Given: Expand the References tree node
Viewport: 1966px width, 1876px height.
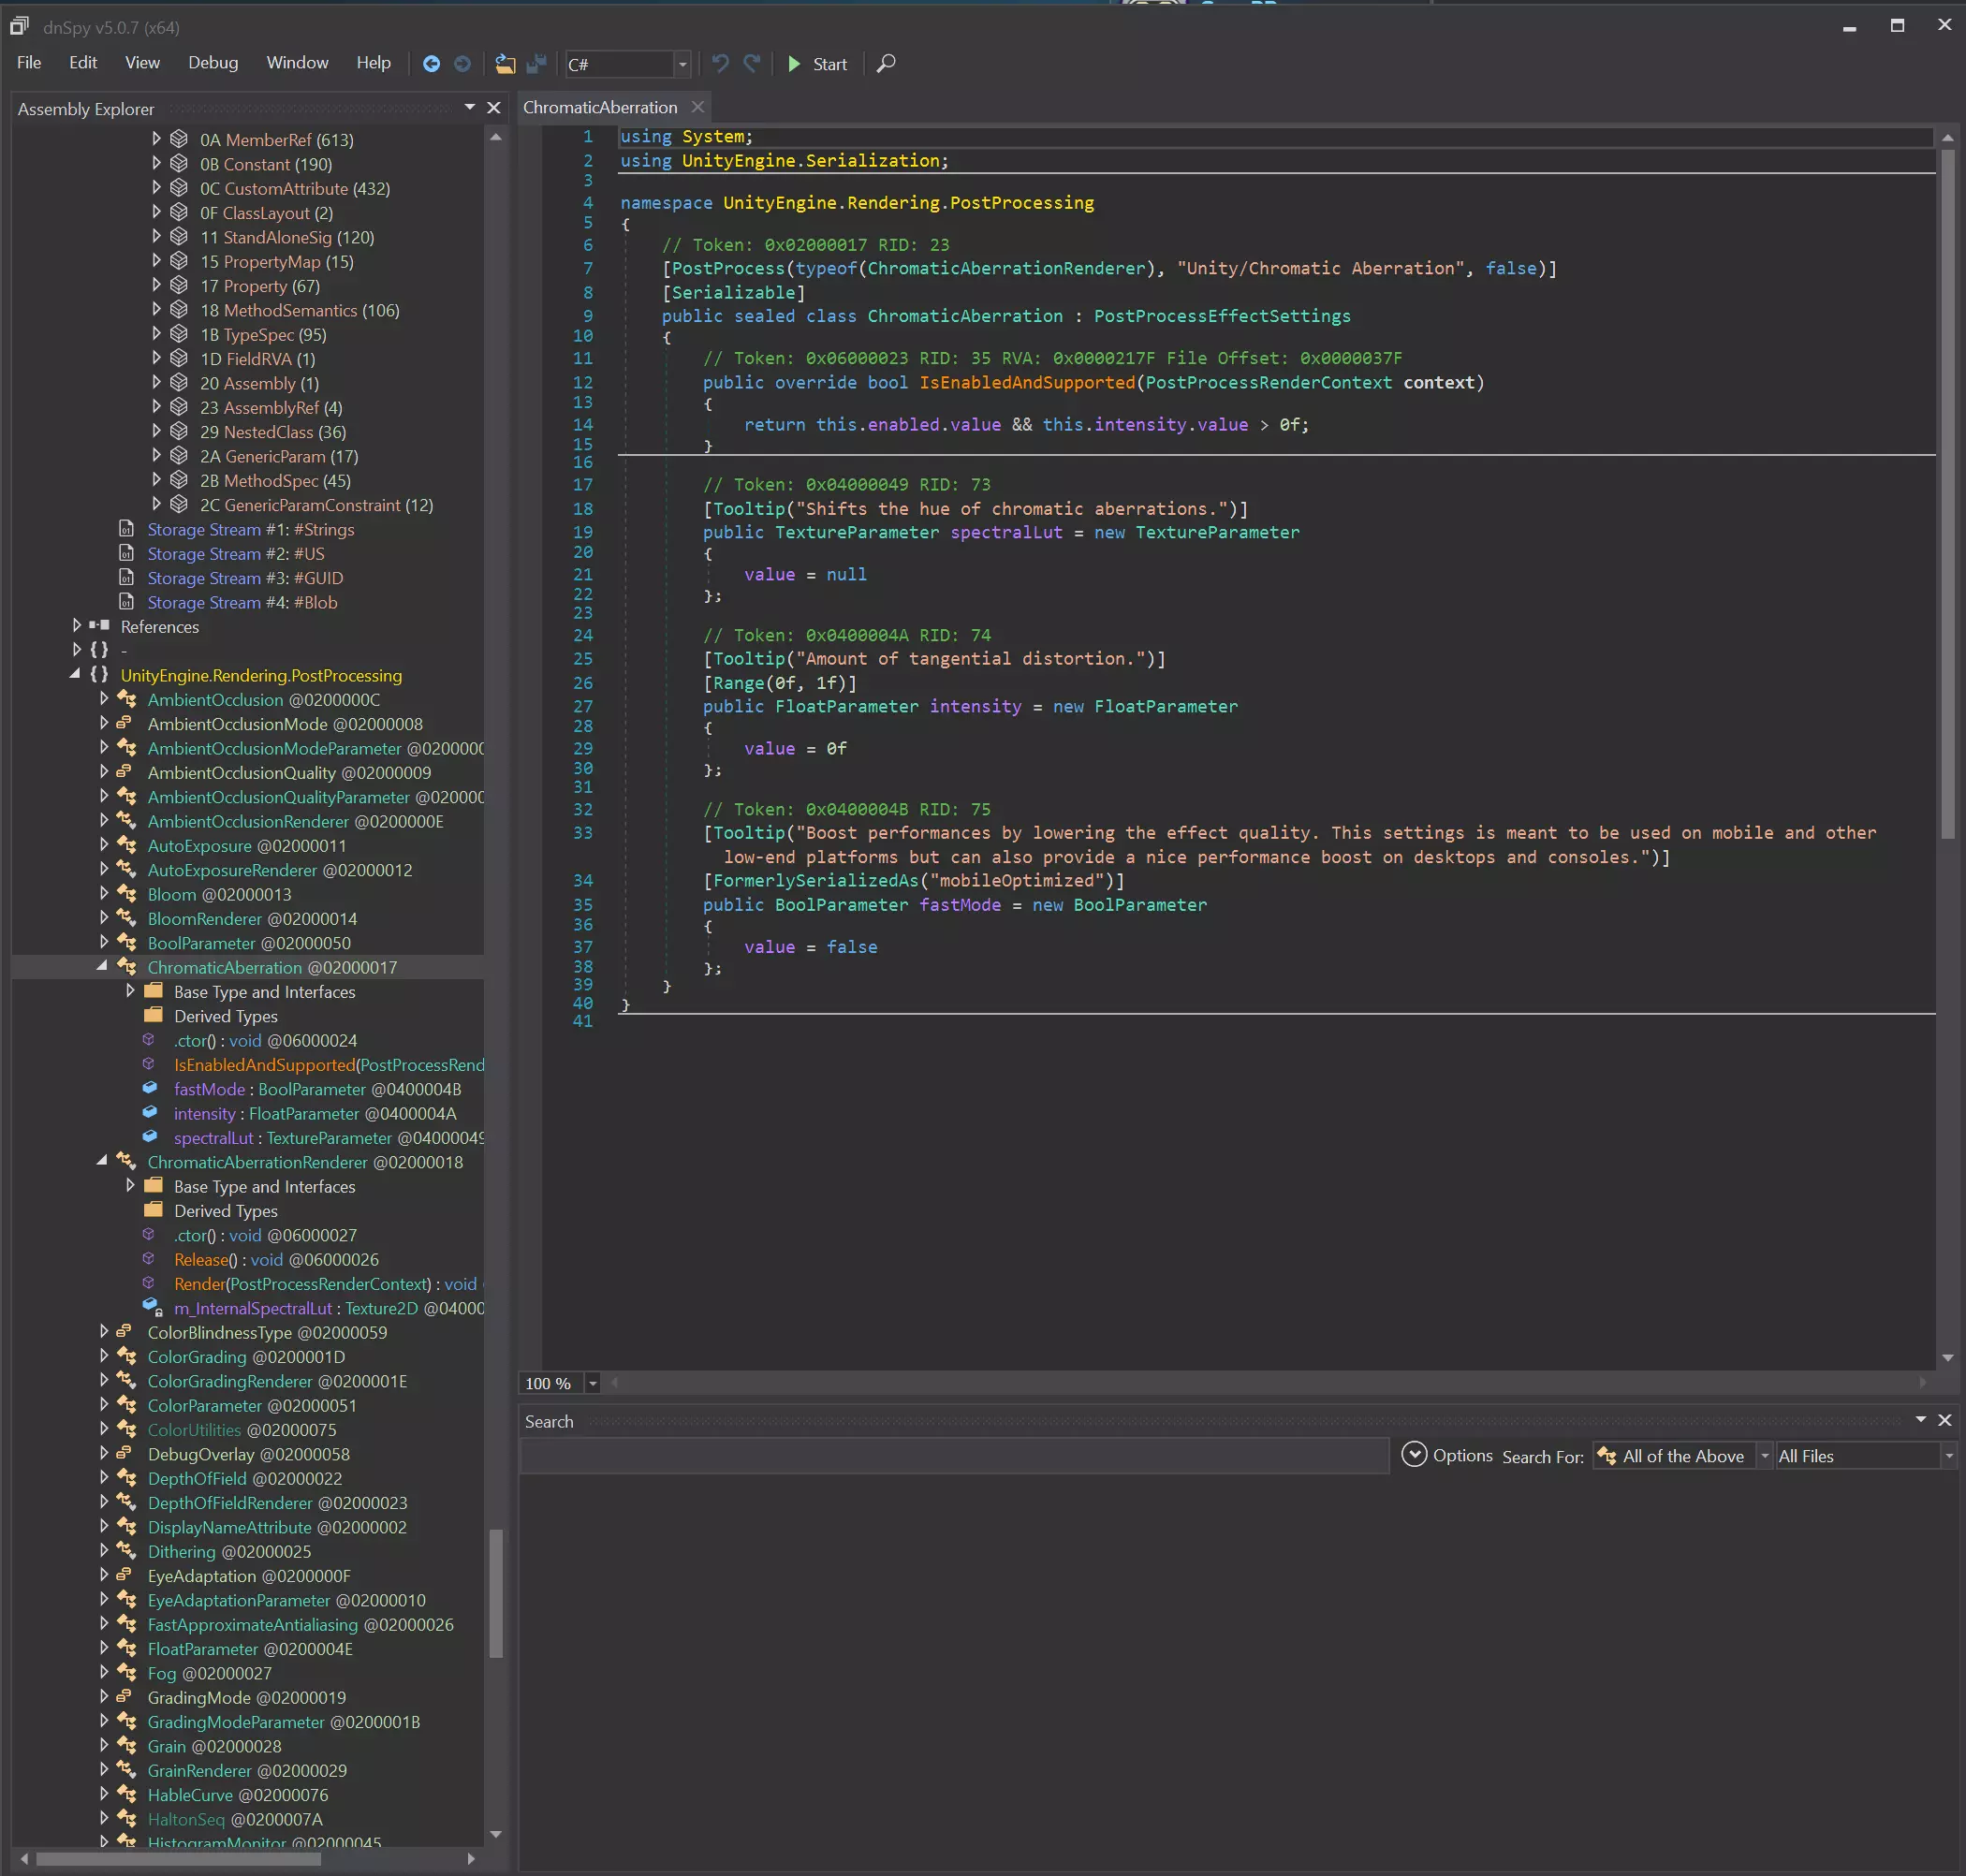Looking at the screenshot, I should coord(77,625).
